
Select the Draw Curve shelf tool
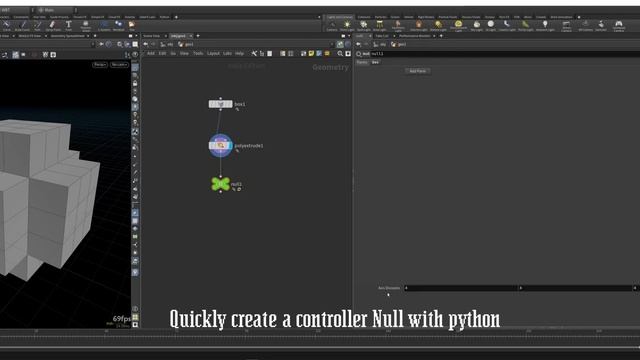tap(22, 26)
